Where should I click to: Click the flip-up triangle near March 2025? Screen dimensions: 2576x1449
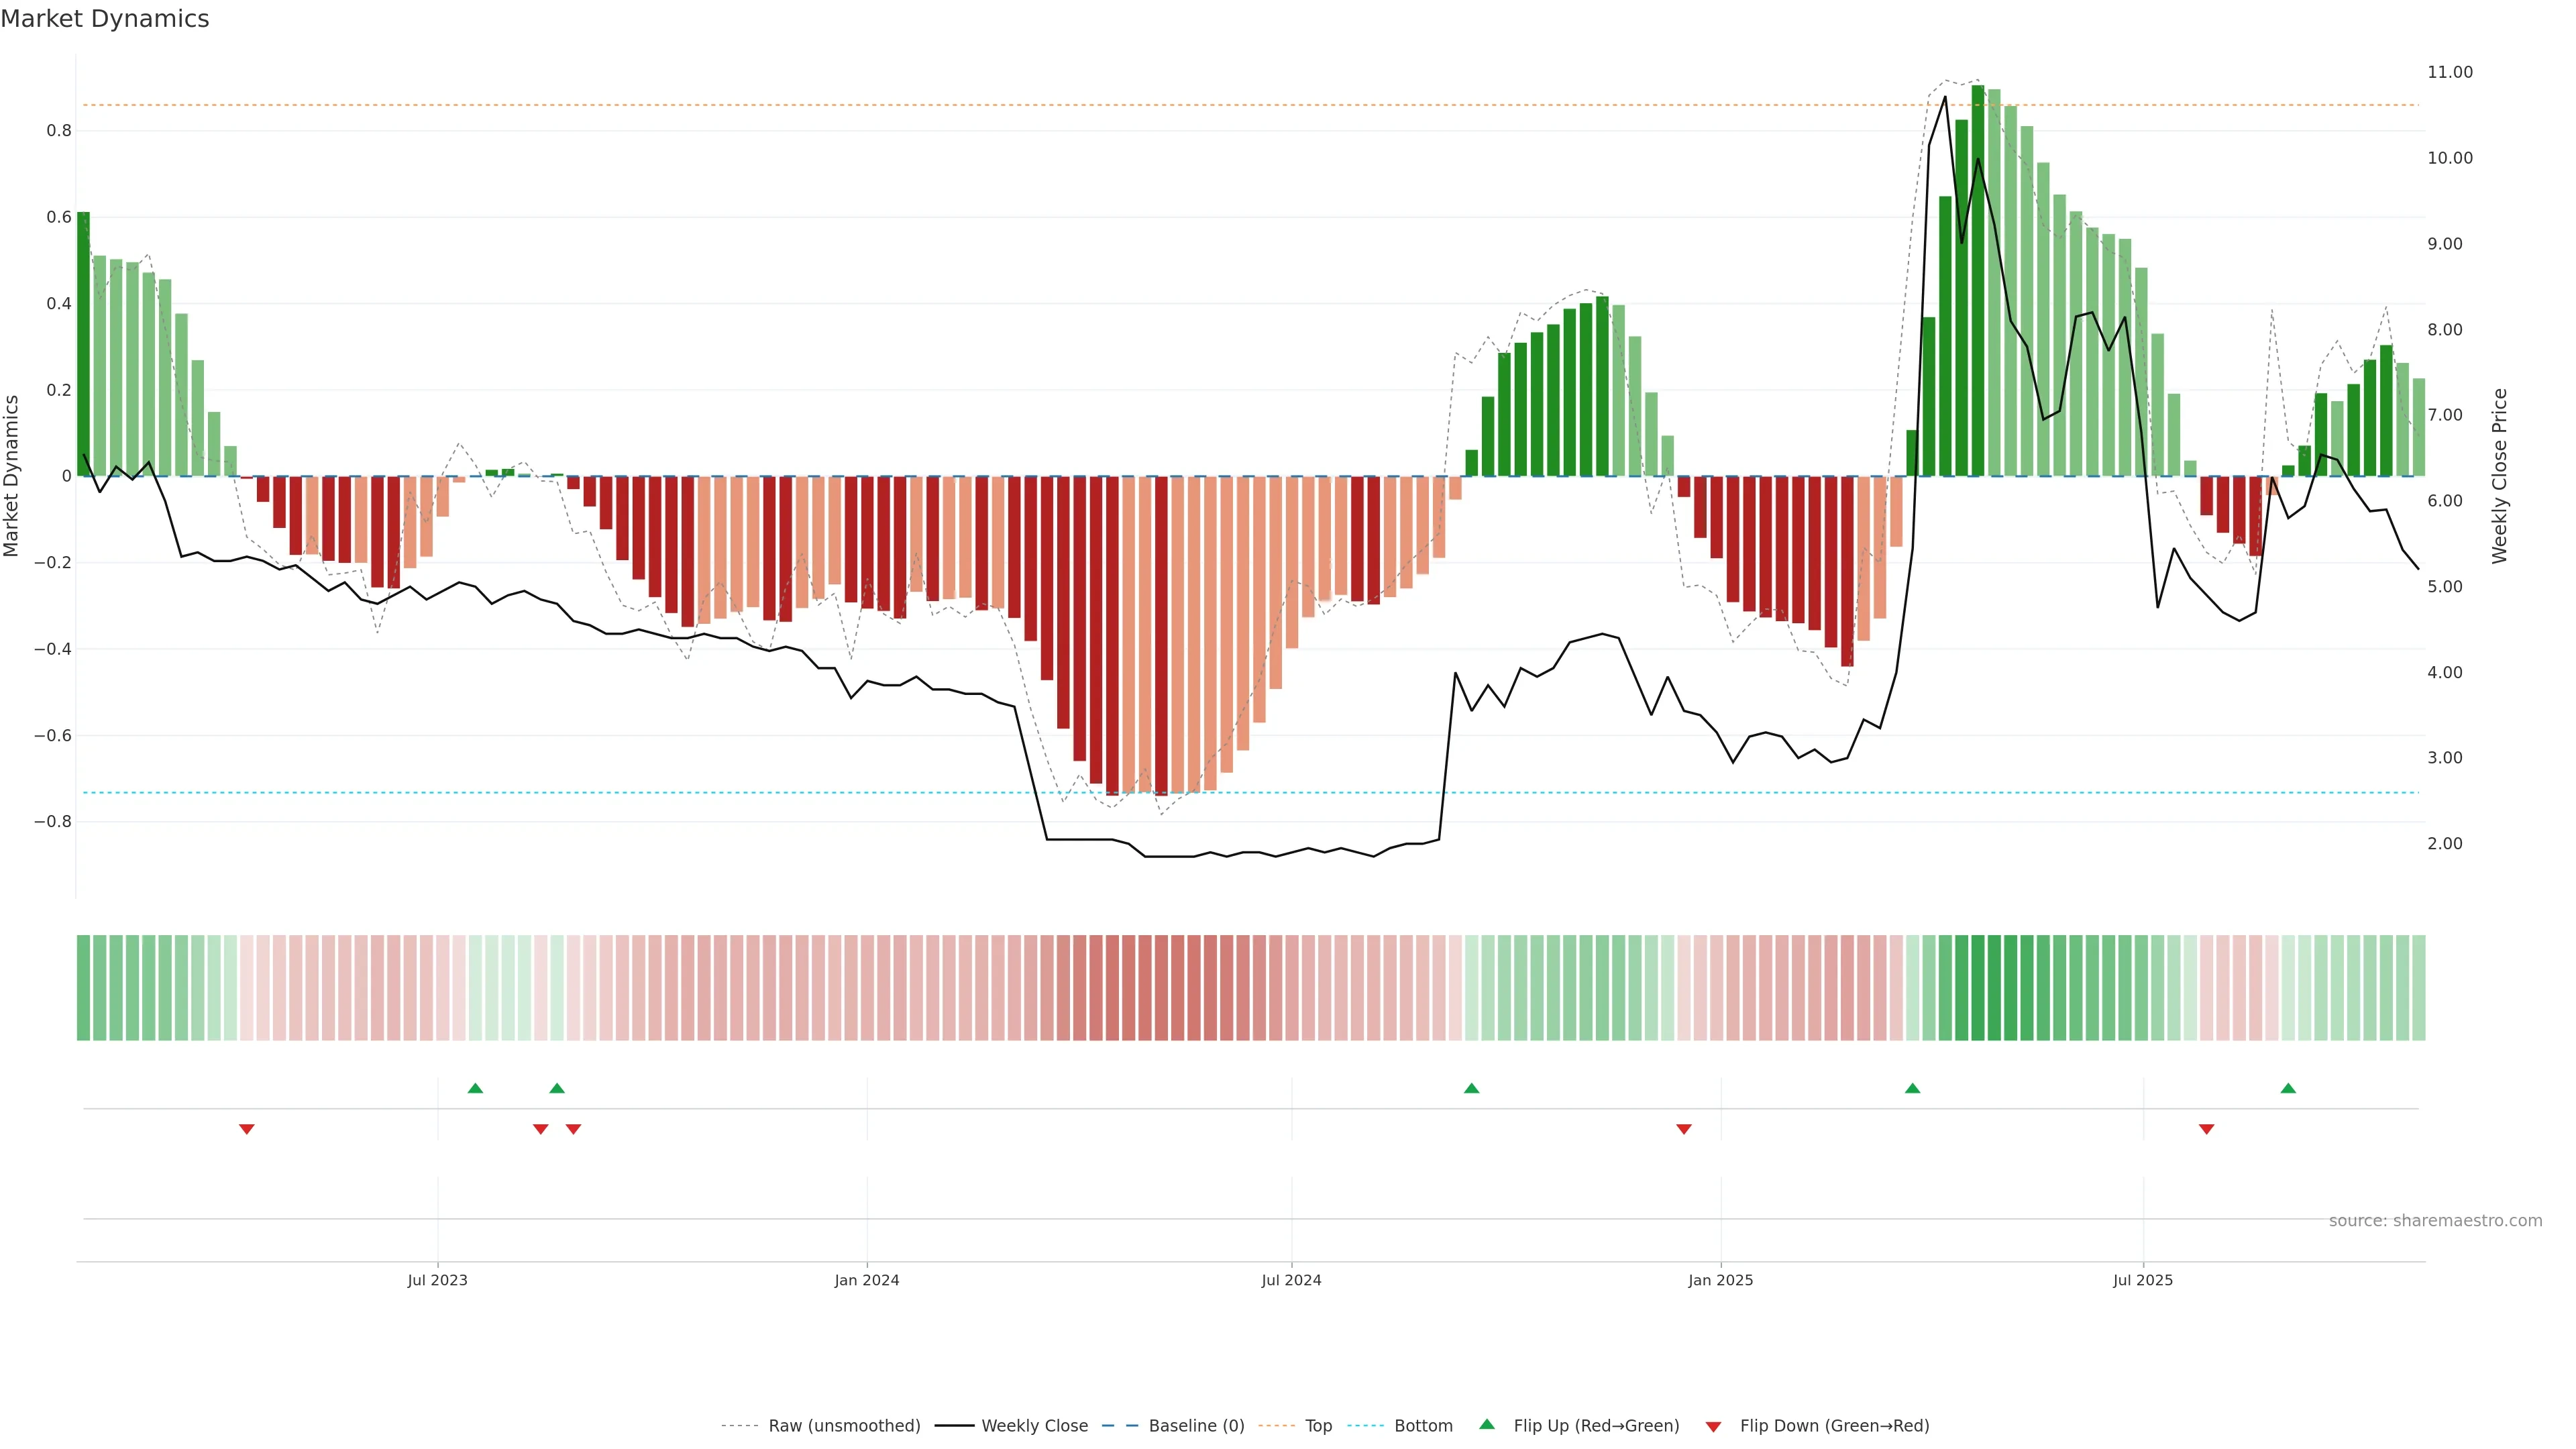tap(1912, 1088)
